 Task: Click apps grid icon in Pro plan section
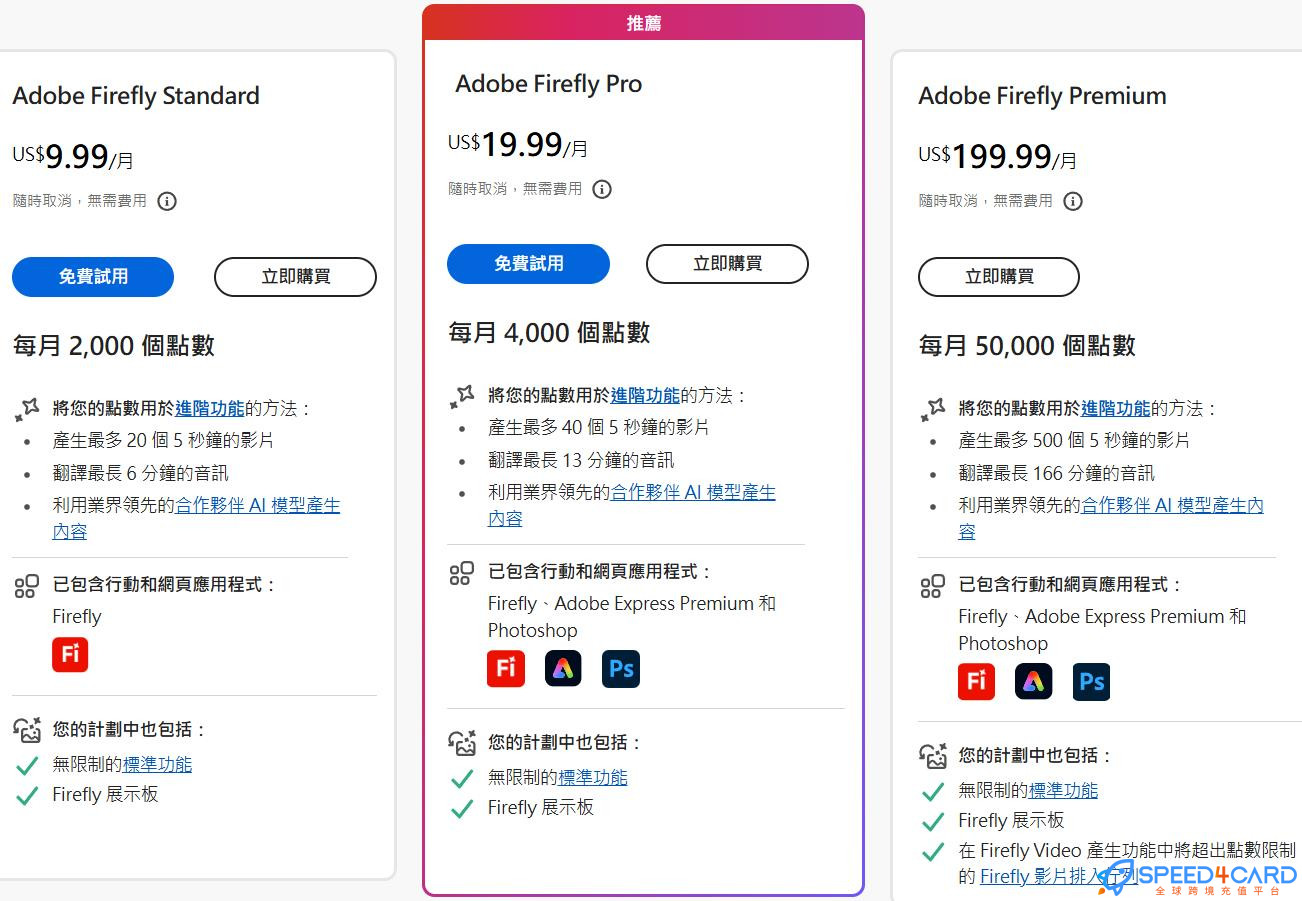pyautogui.click(x=461, y=572)
